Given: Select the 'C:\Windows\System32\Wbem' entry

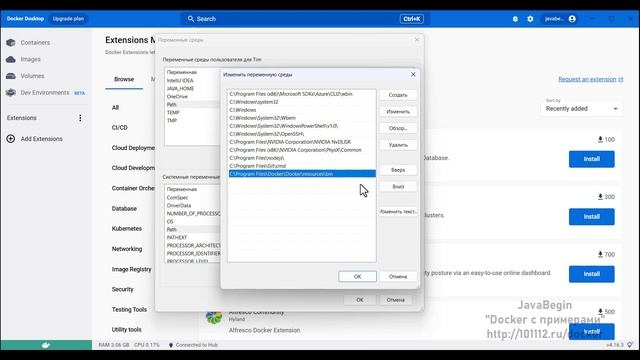Looking at the screenshot, I should (x=302, y=118).
